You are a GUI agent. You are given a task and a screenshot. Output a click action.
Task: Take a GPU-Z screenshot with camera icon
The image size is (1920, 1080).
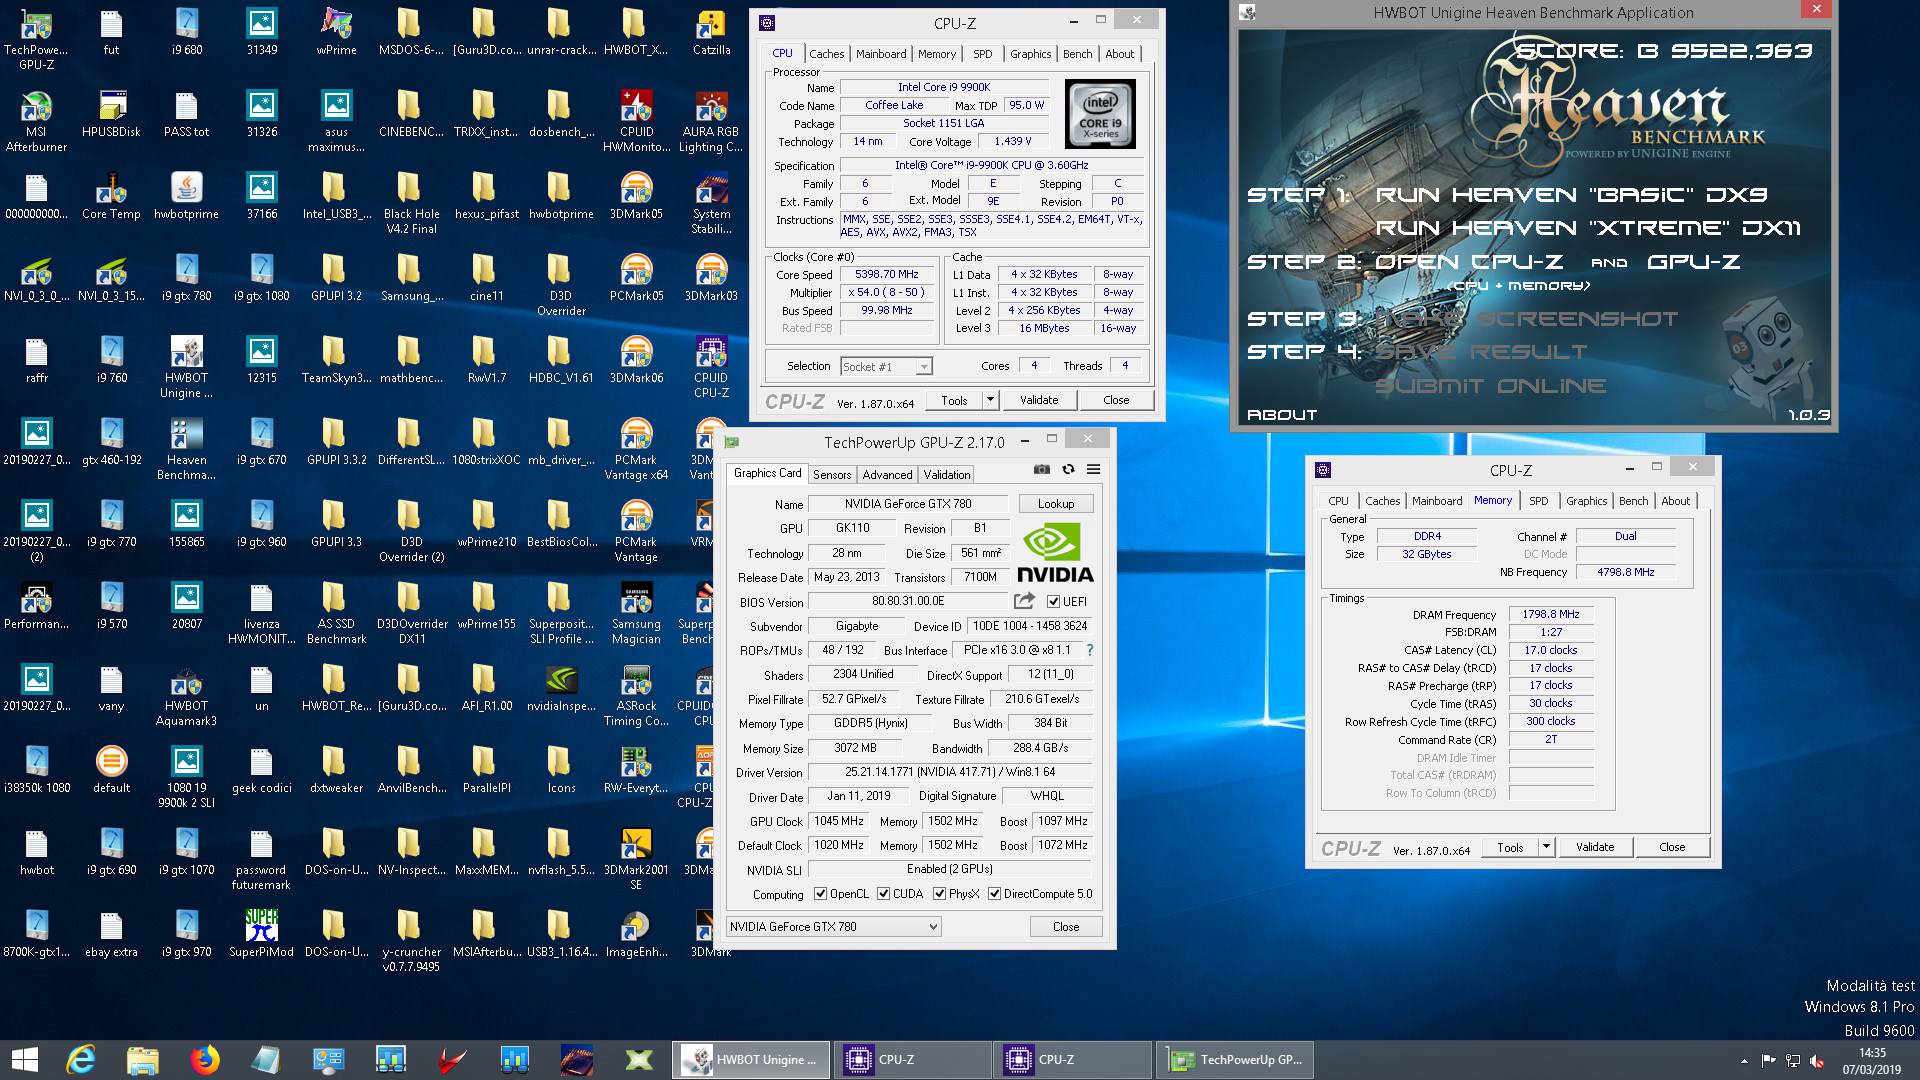(x=1042, y=469)
